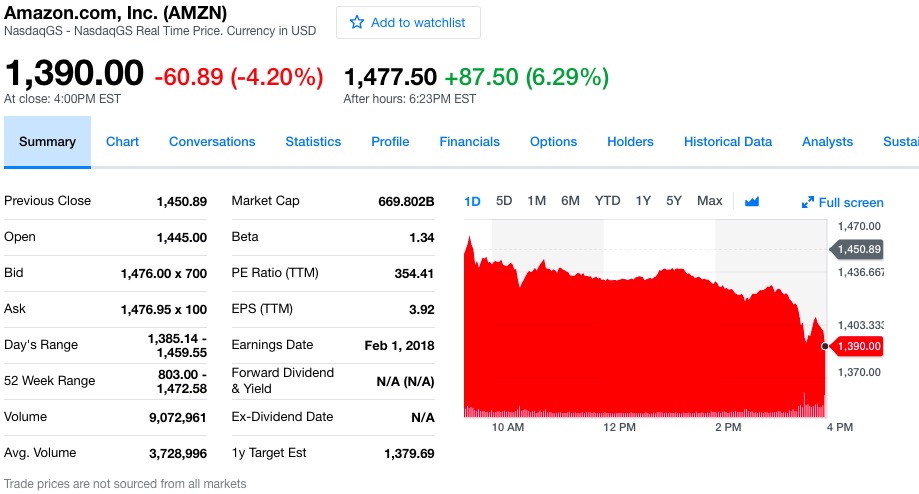Viewport: 919px width, 494px height.
Task: Switch to the 5Y chart range
Action: click(674, 201)
